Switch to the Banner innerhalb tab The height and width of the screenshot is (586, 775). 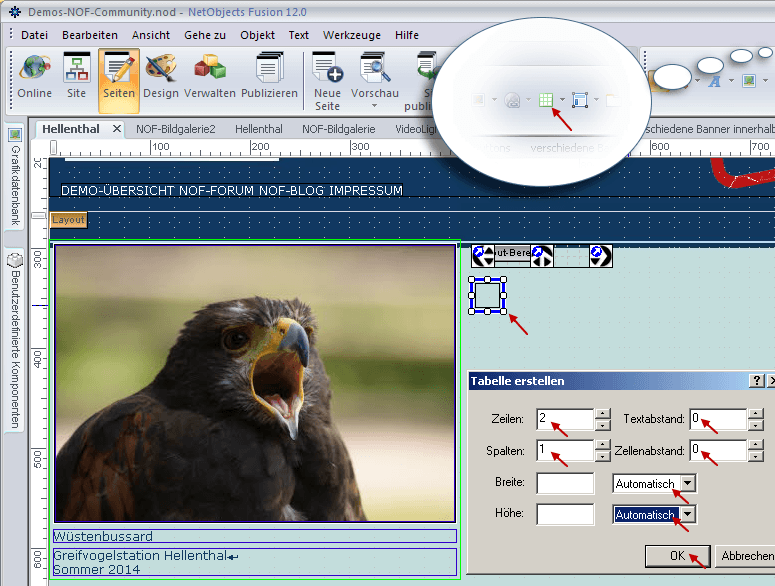coord(710,129)
